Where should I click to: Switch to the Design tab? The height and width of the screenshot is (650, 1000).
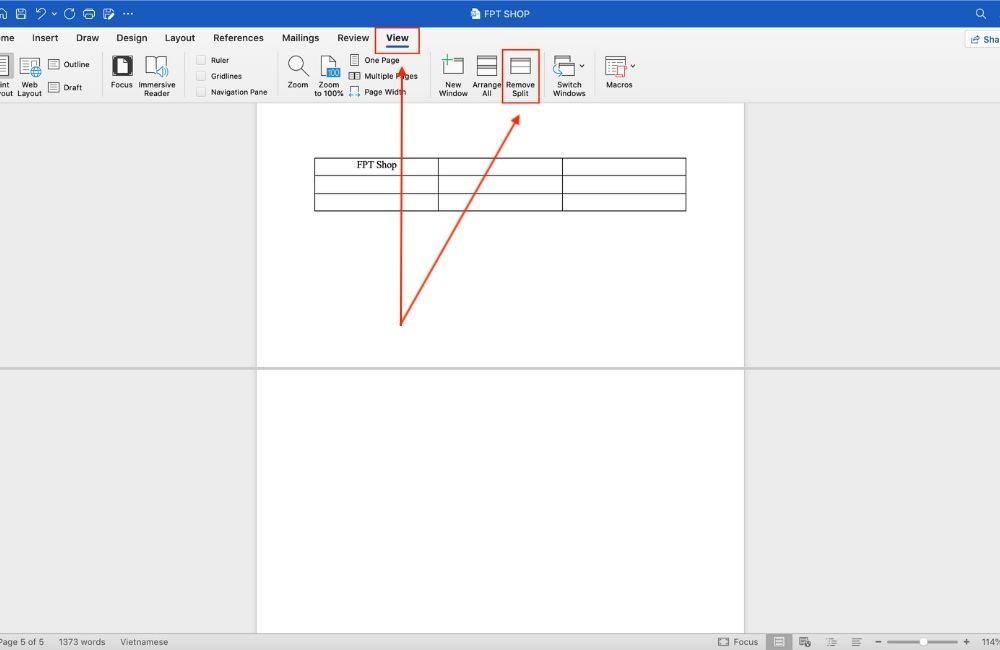[x=132, y=38]
